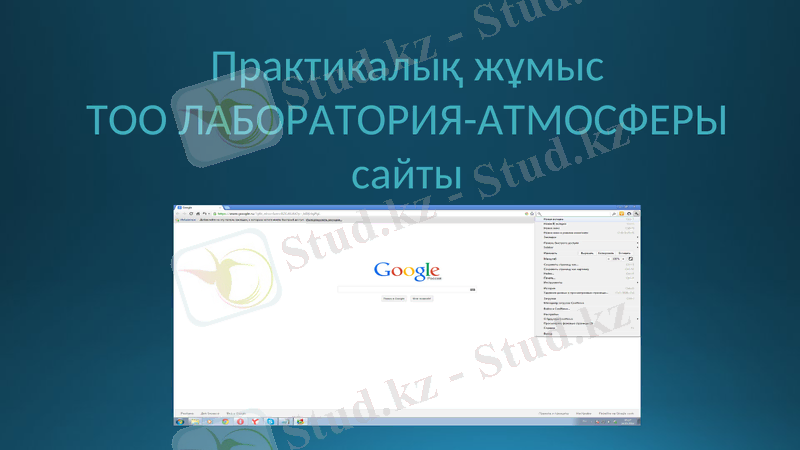Choose 'Выход' at bottom of browser menu

[586, 334]
